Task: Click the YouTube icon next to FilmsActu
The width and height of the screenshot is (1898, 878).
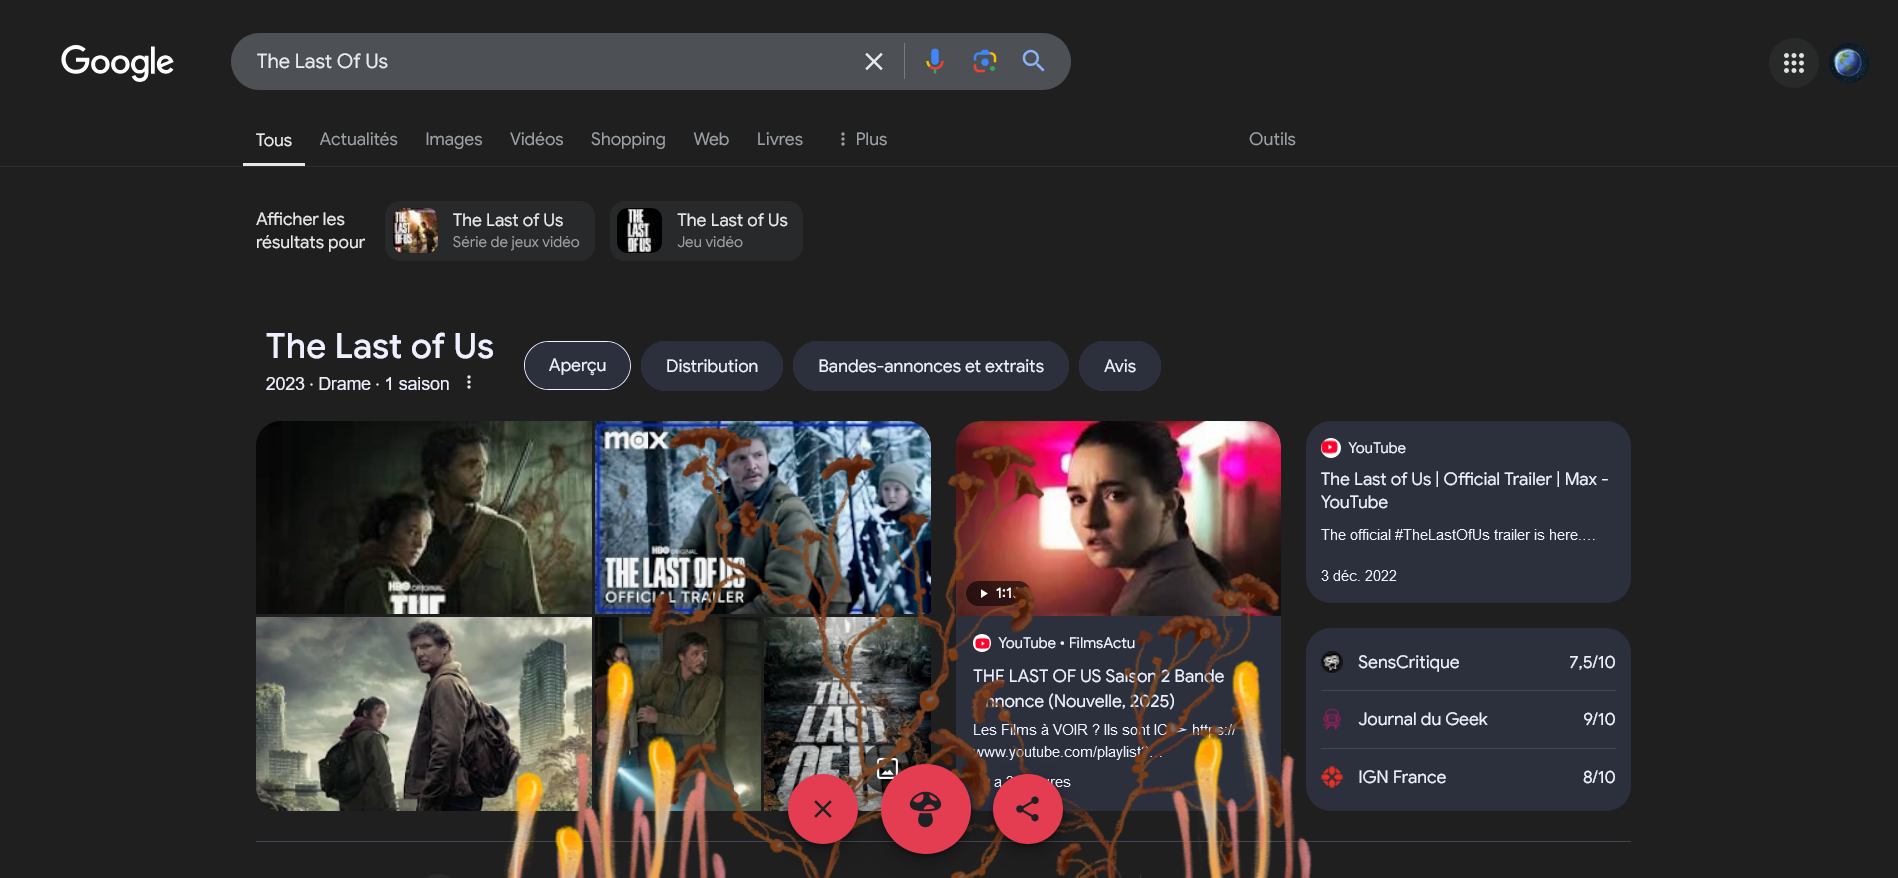Action: click(982, 643)
